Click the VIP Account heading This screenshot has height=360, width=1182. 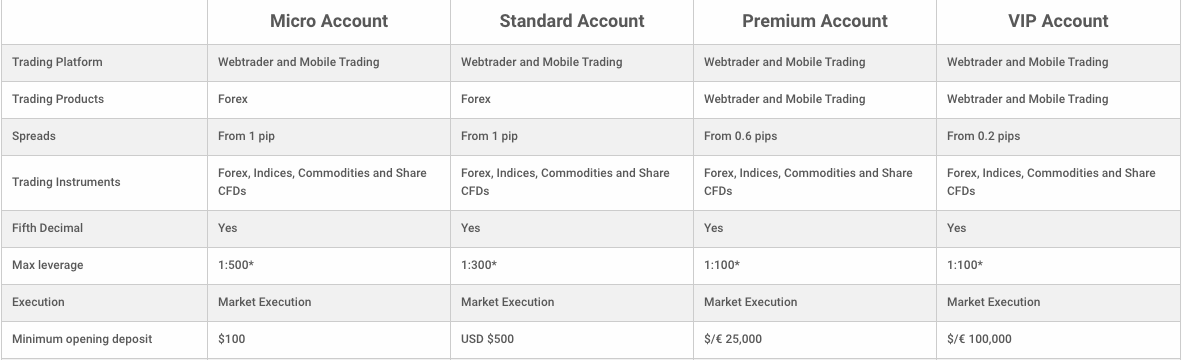1058,21
